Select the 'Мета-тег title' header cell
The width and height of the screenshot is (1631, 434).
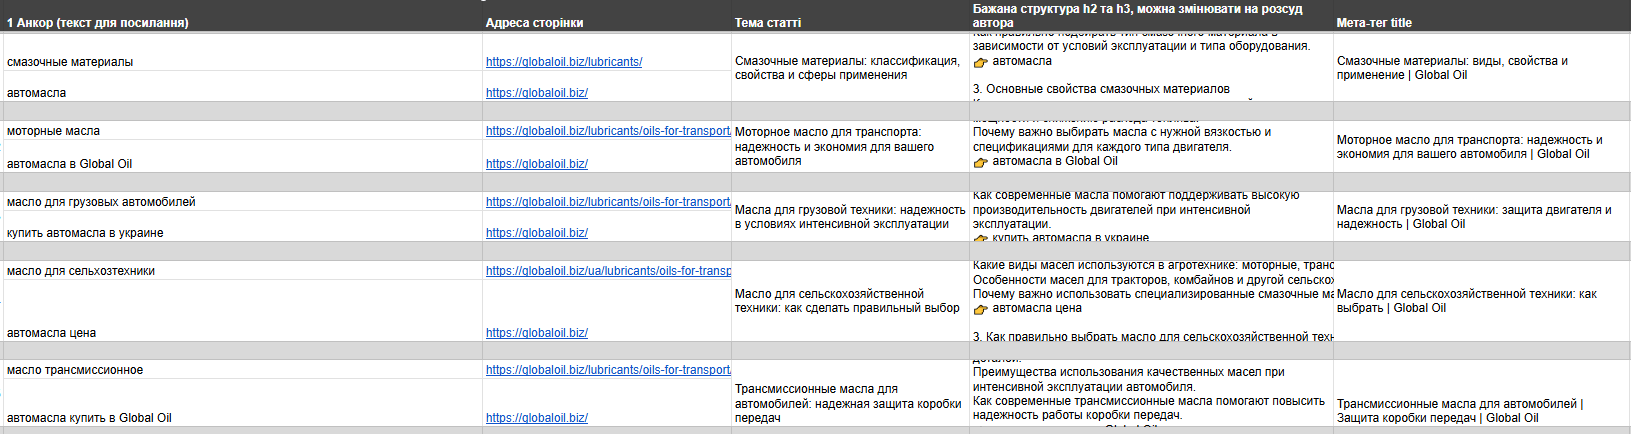point(1482,16)
